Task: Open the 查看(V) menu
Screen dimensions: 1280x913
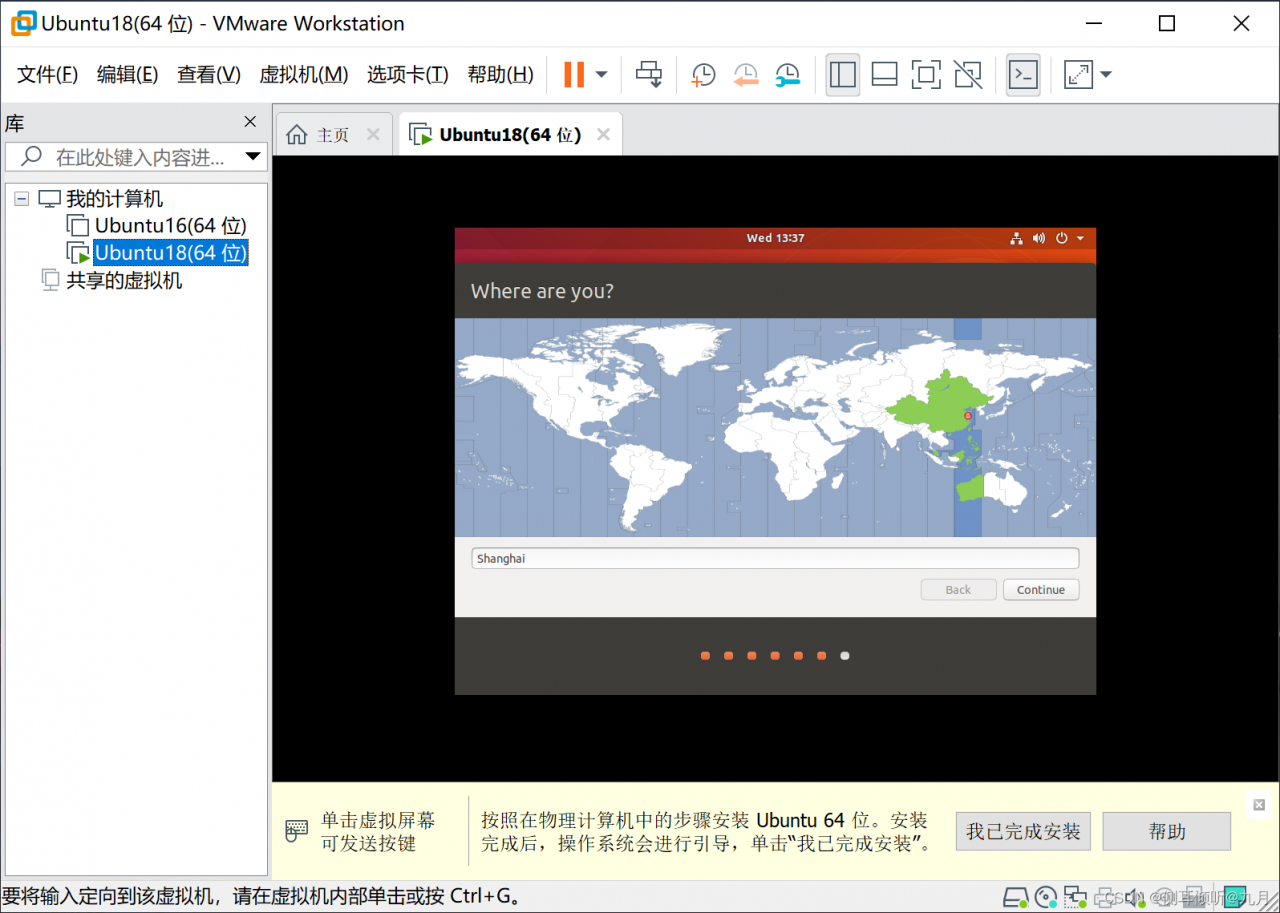Action: (x=209, y=75)
